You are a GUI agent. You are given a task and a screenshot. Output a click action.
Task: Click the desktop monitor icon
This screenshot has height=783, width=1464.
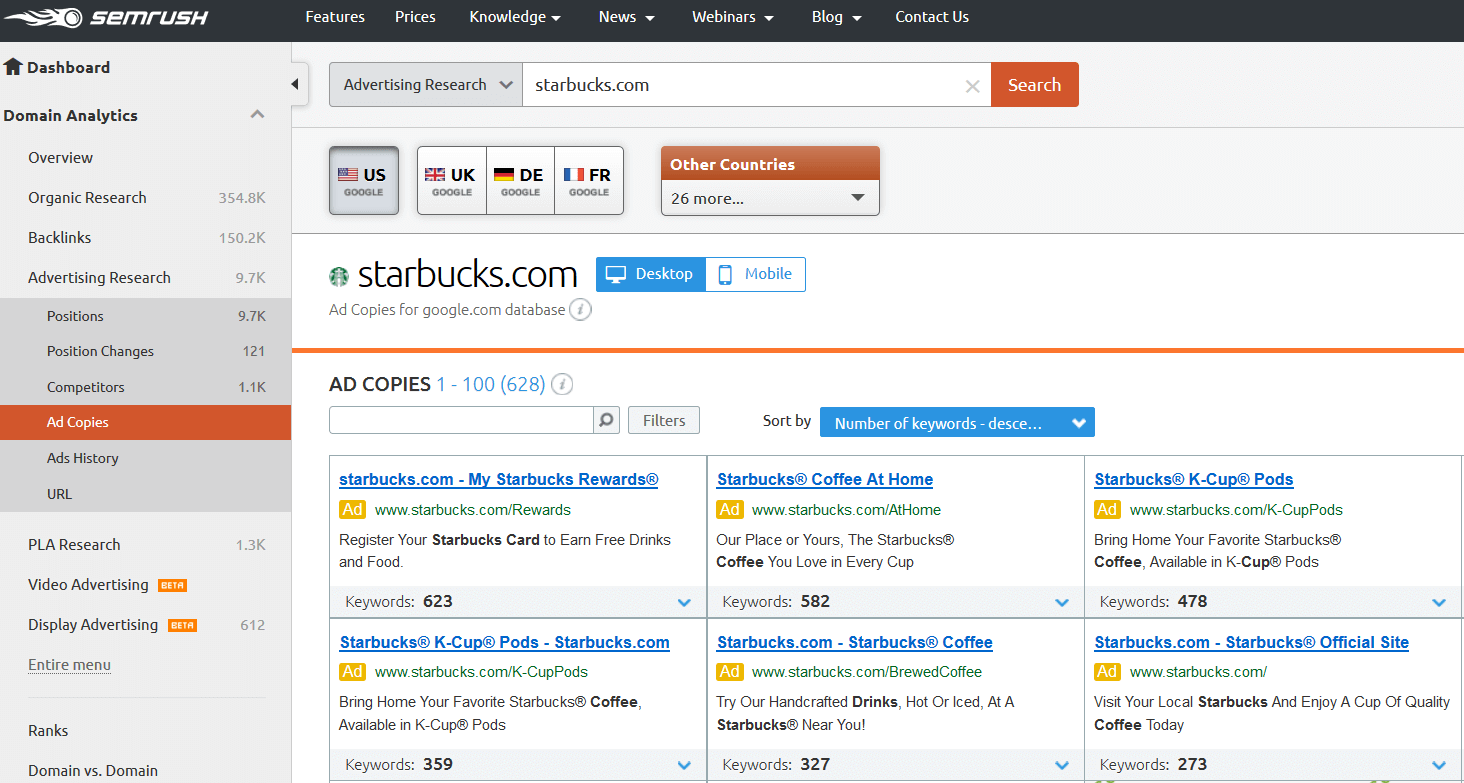tap(616, 274)
